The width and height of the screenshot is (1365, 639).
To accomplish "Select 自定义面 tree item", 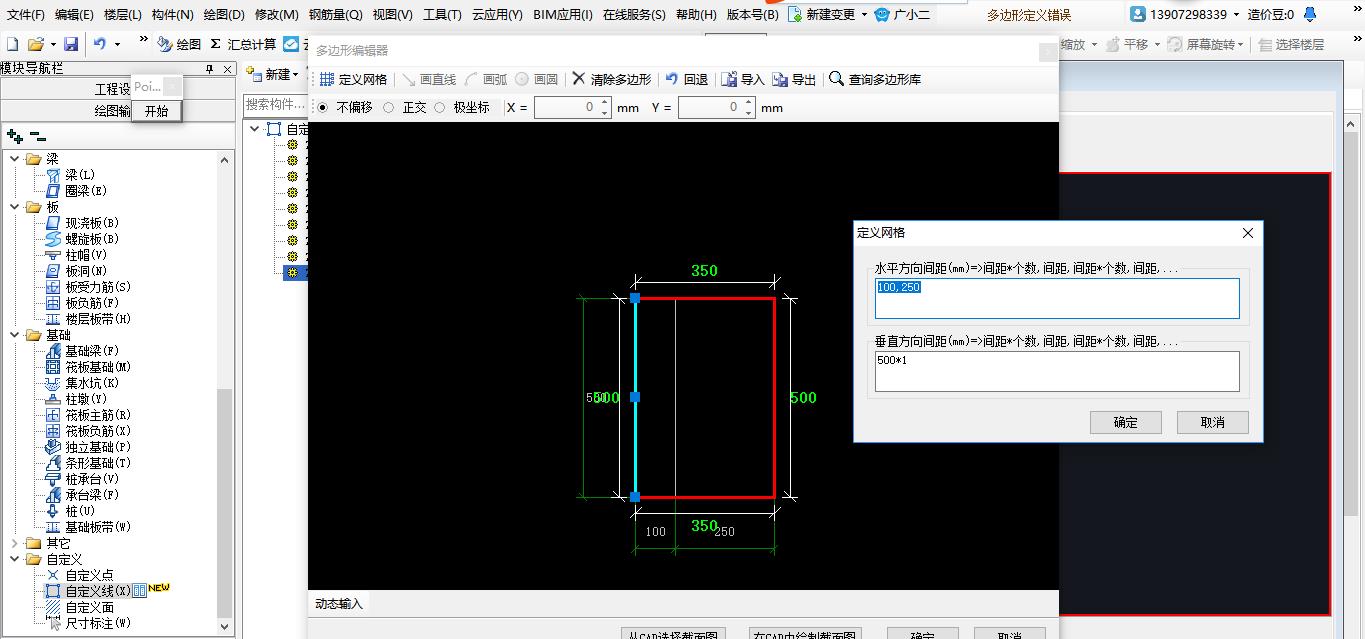I will (88, 607).
